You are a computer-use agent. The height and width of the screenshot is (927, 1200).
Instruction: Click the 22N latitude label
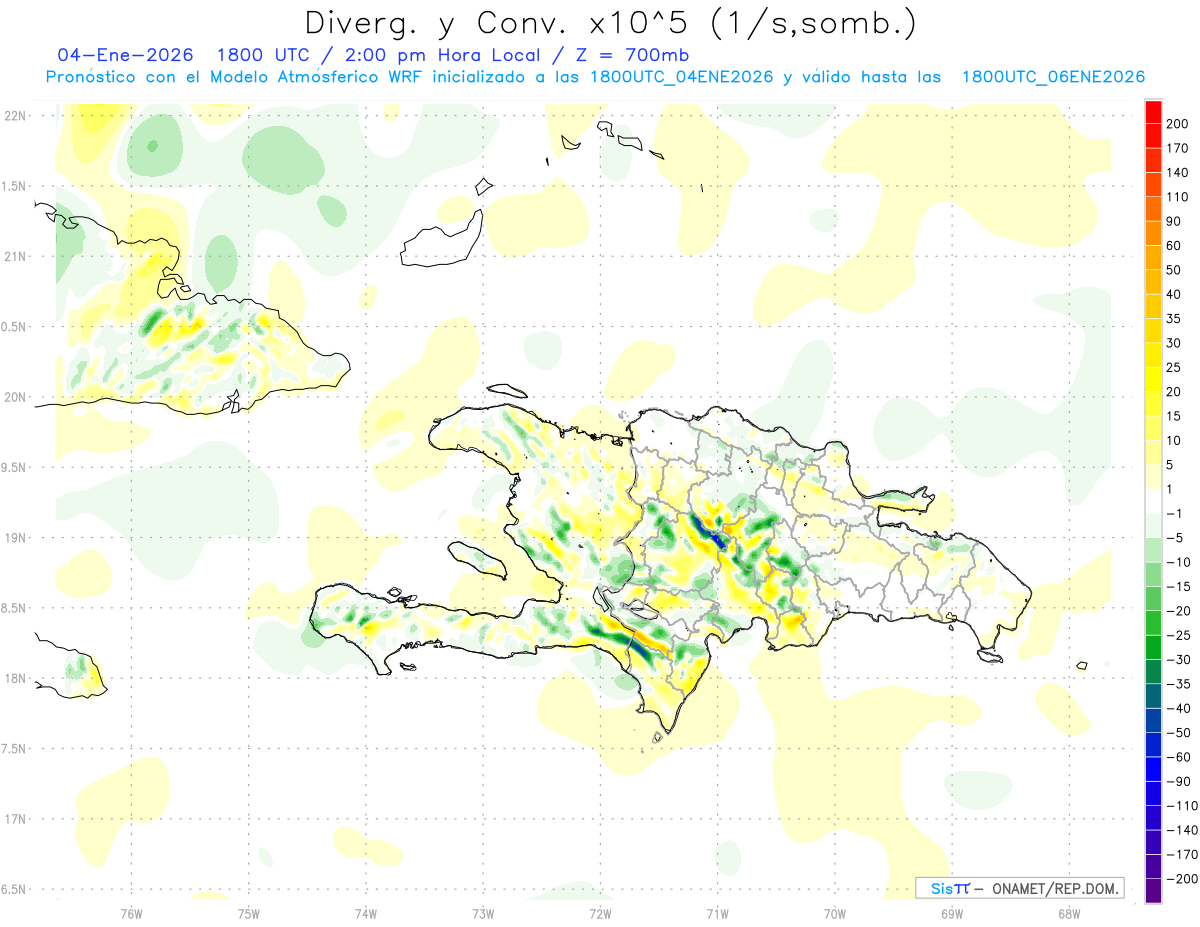click(15, 115)
